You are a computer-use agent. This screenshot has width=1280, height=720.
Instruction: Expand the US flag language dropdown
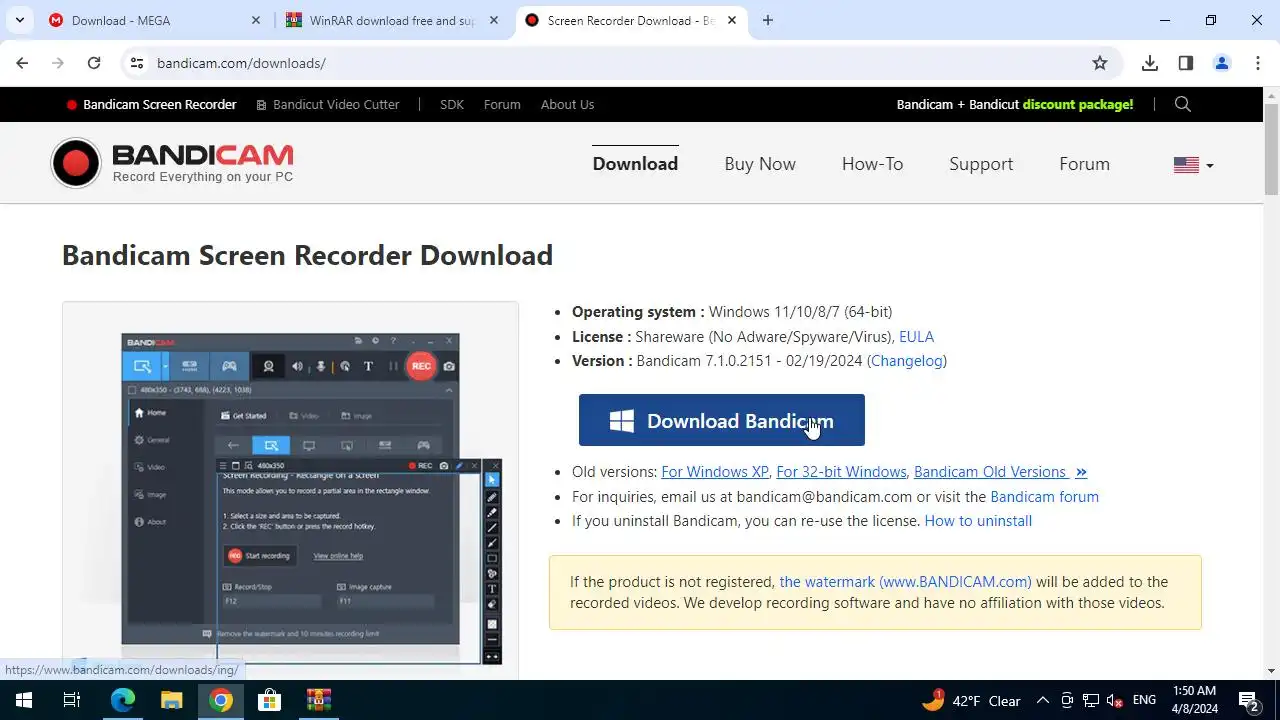[x=1193, y=165]
